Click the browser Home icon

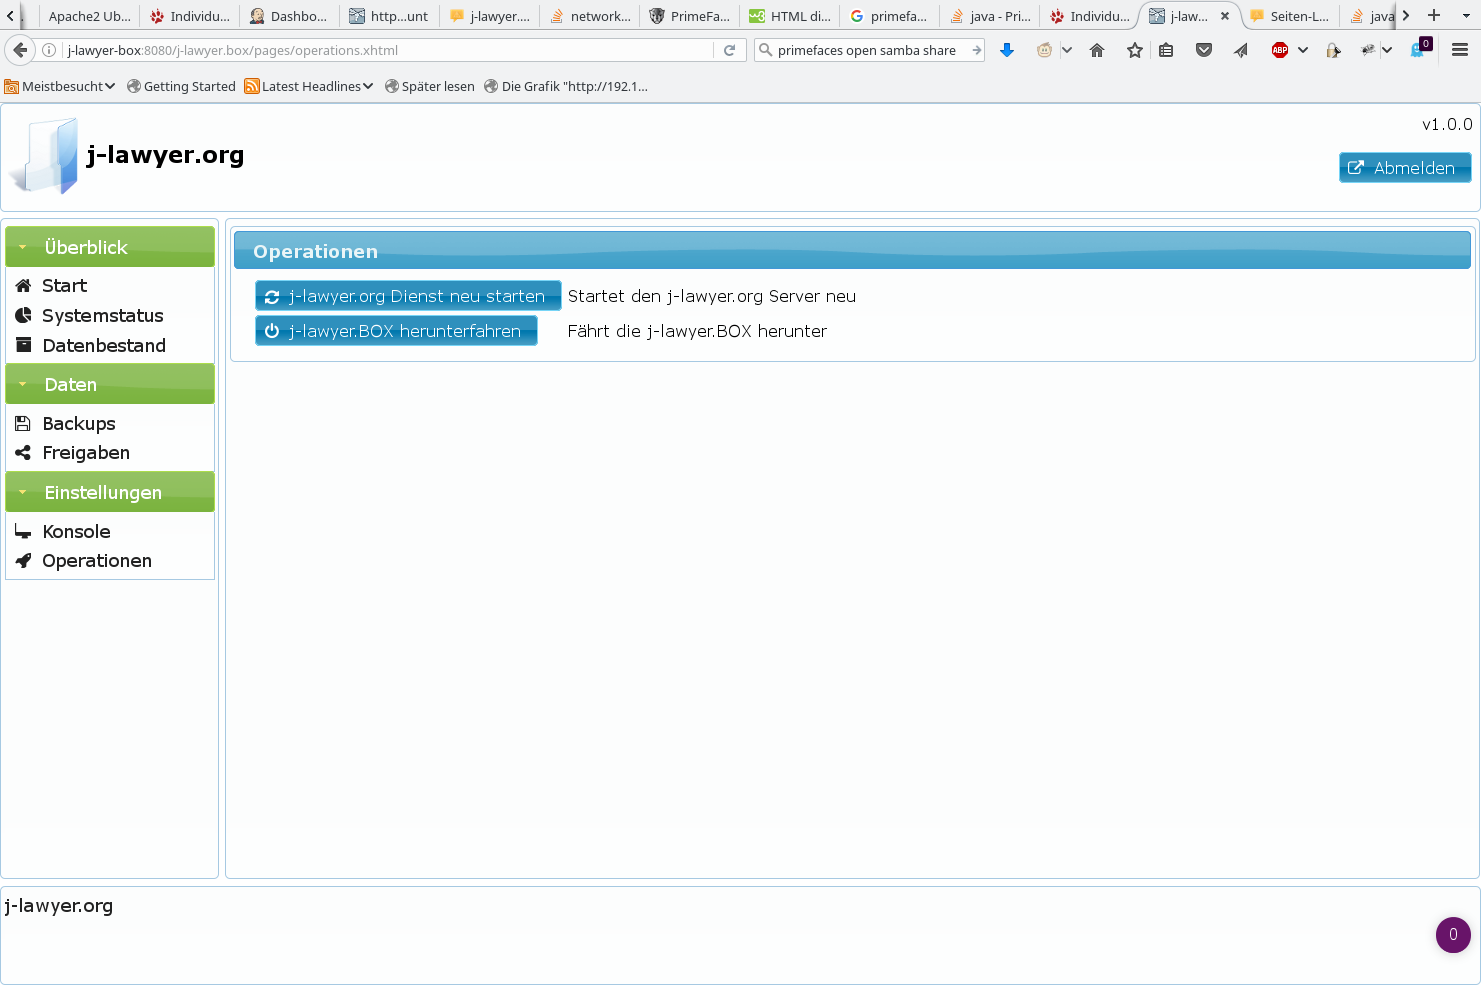1097,50
